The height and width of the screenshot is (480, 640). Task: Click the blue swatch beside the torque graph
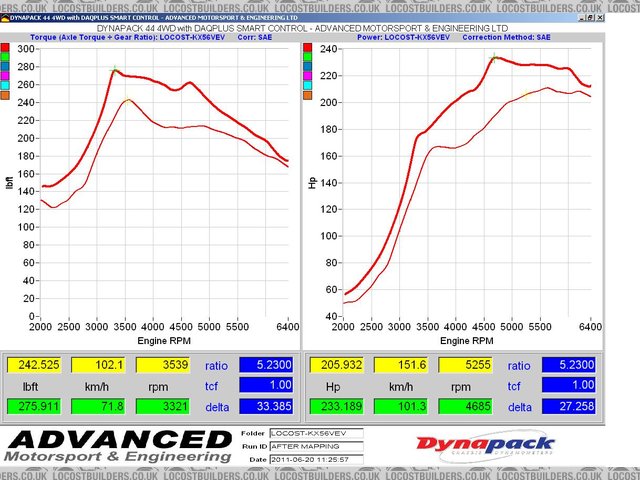[x=7, y=71]
